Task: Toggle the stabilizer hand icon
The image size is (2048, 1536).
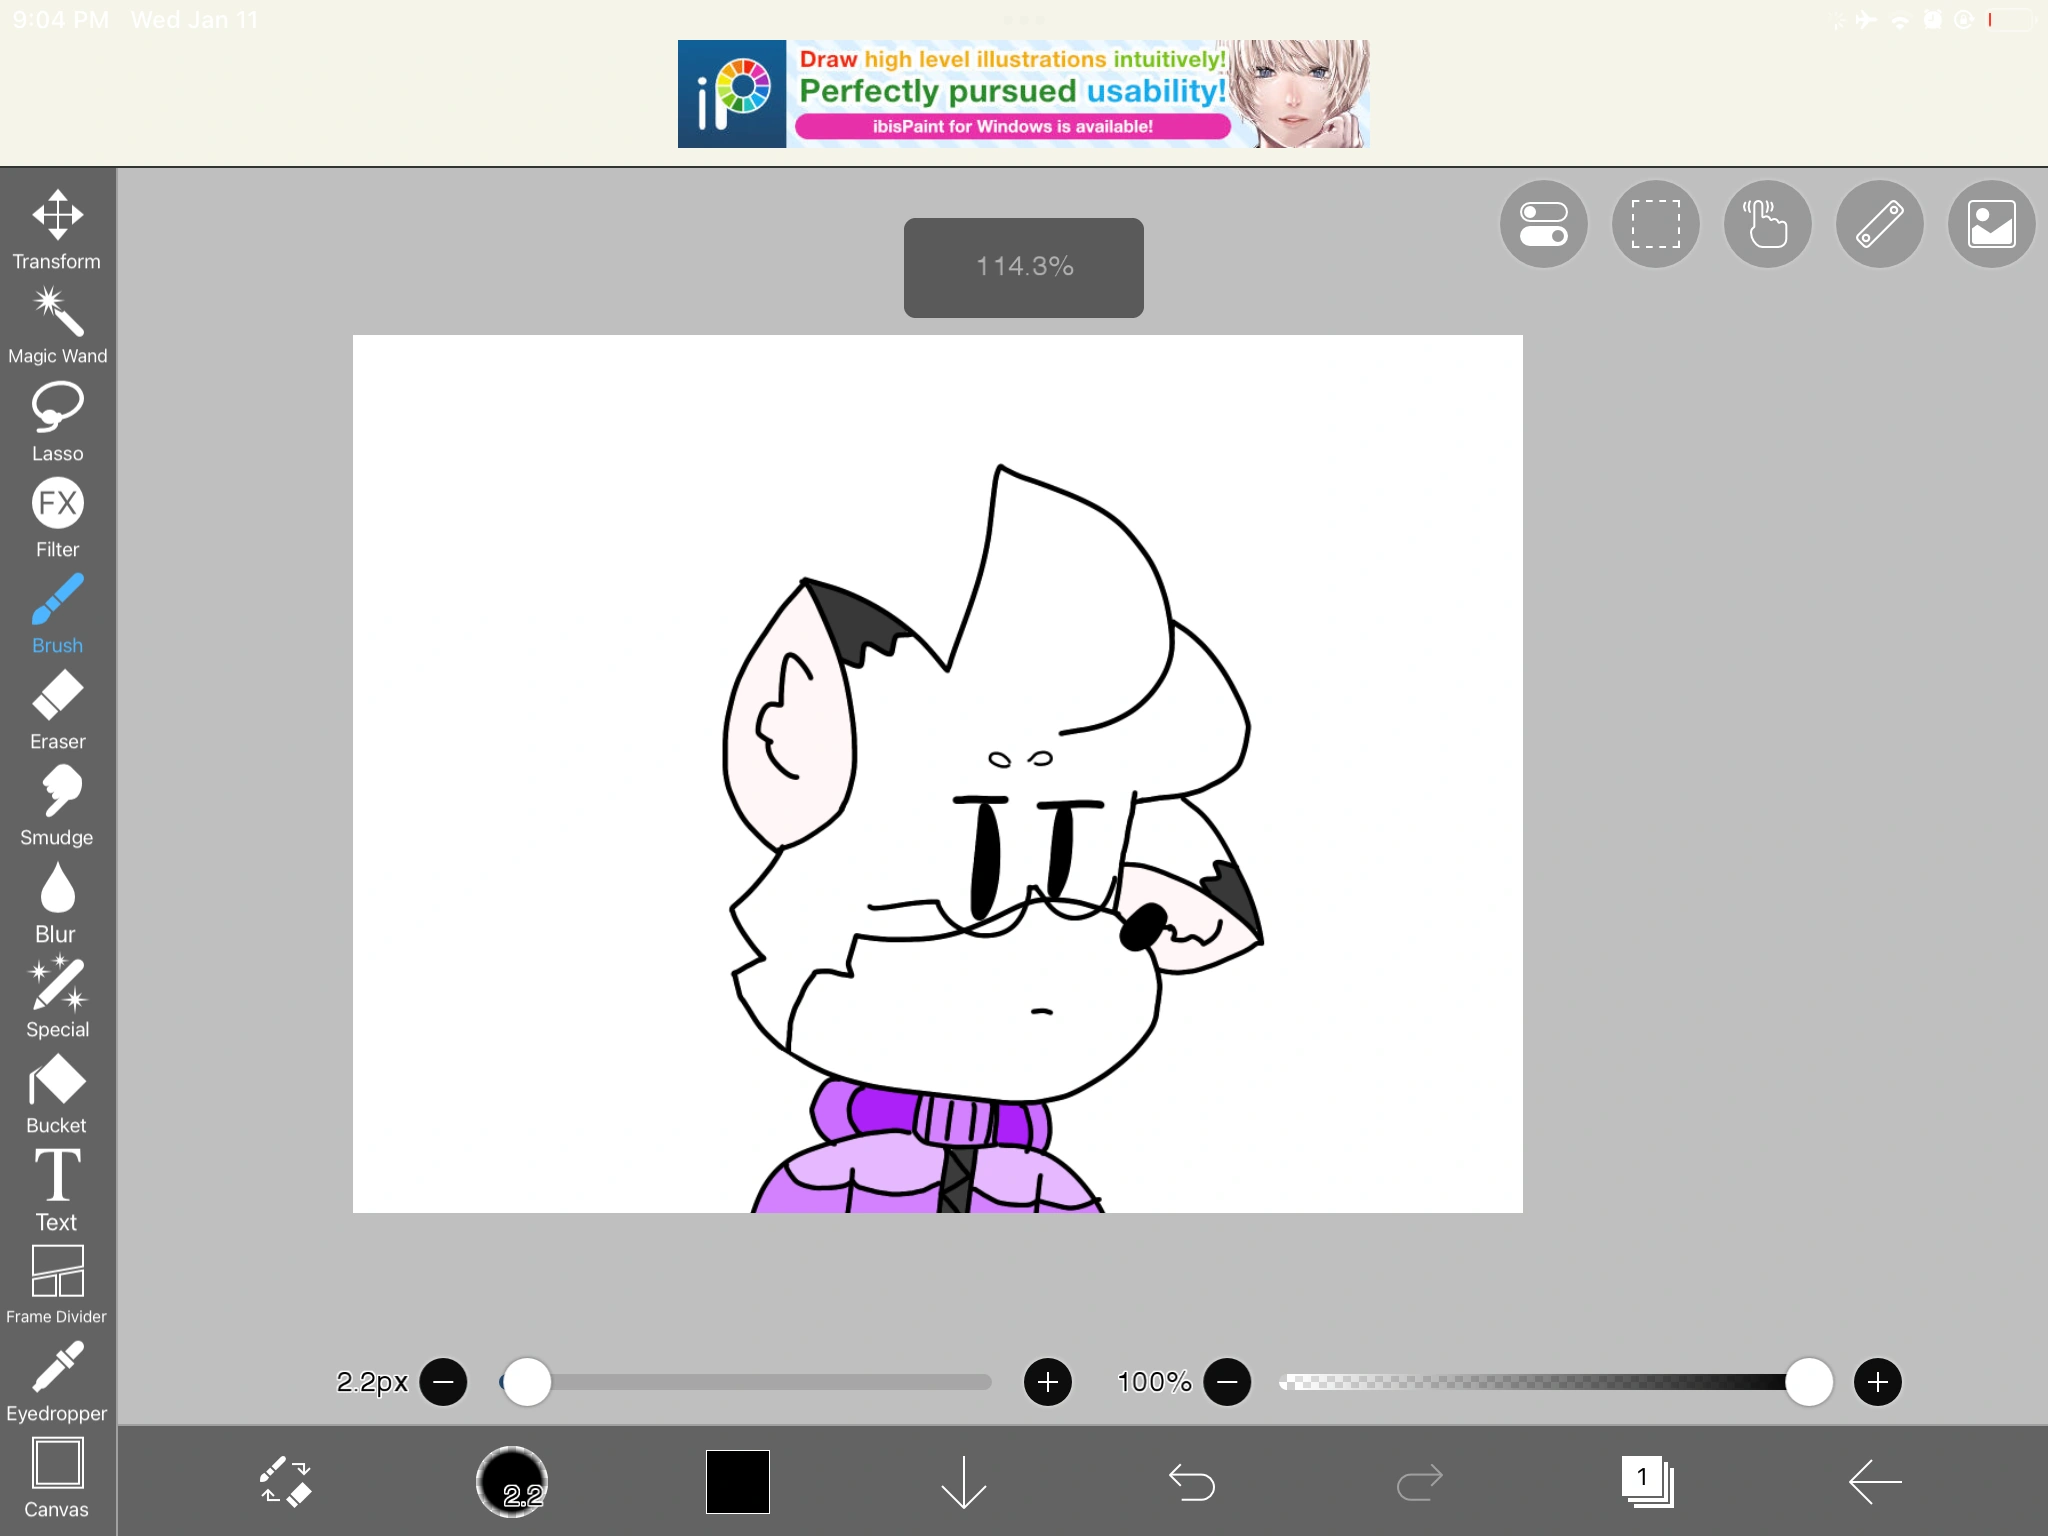Action: (1767, 224)
